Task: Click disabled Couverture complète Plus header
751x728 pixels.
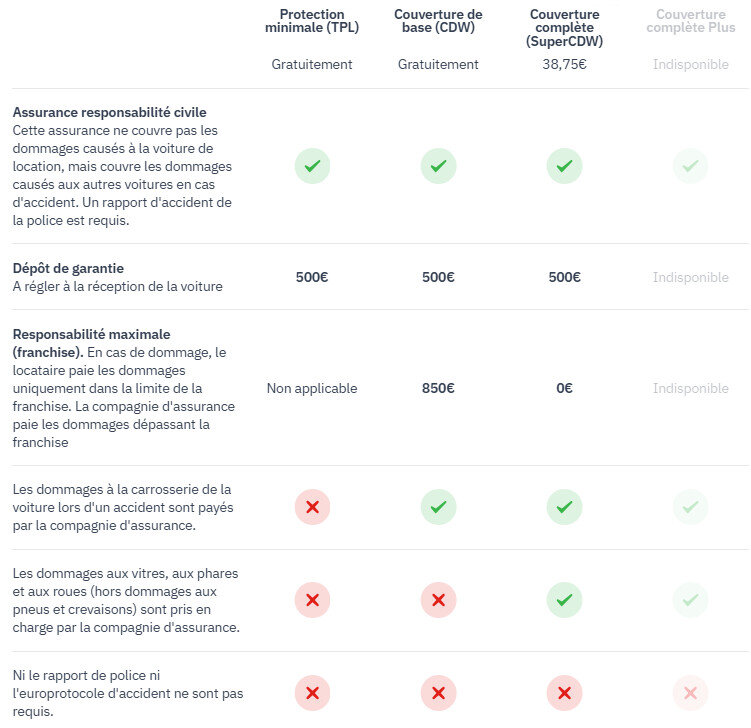Action: [x=690, y=21]
